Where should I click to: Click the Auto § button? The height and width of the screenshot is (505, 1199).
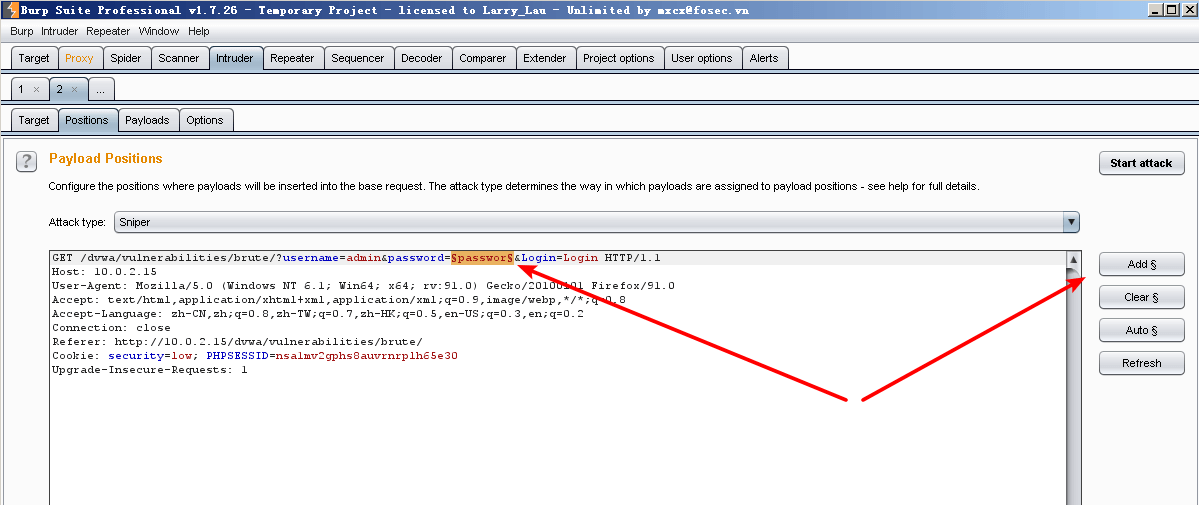1141,330
